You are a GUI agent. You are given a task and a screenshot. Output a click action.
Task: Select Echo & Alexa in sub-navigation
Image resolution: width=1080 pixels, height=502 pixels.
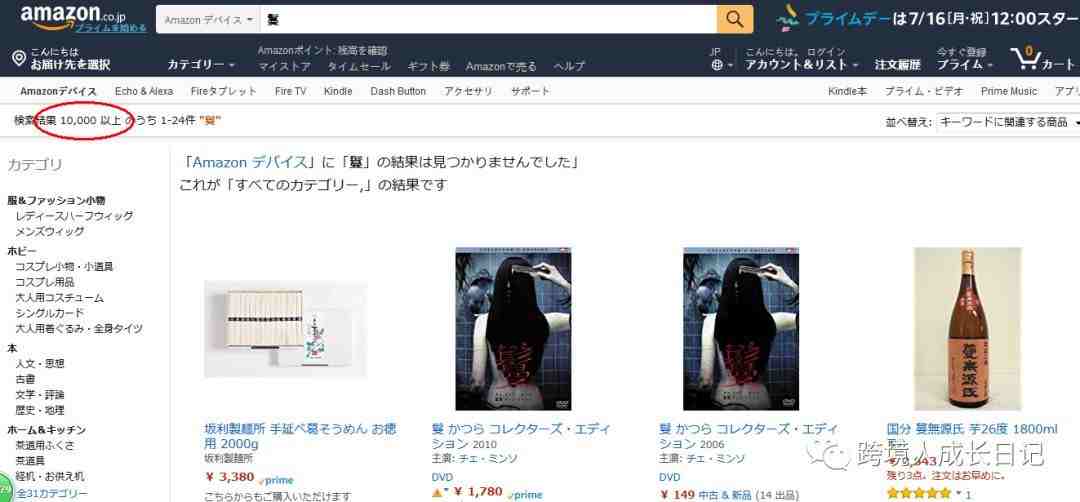(144, 91)
